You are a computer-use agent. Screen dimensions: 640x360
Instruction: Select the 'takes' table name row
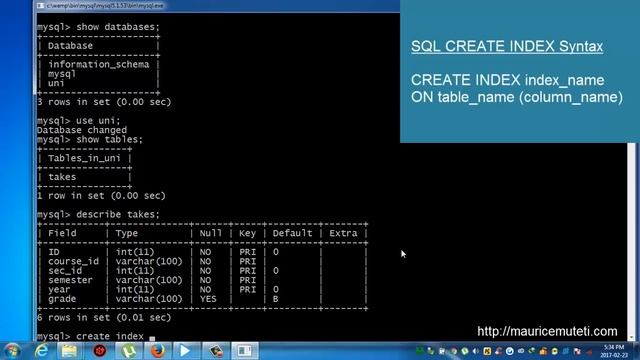(x=62, y=177)
